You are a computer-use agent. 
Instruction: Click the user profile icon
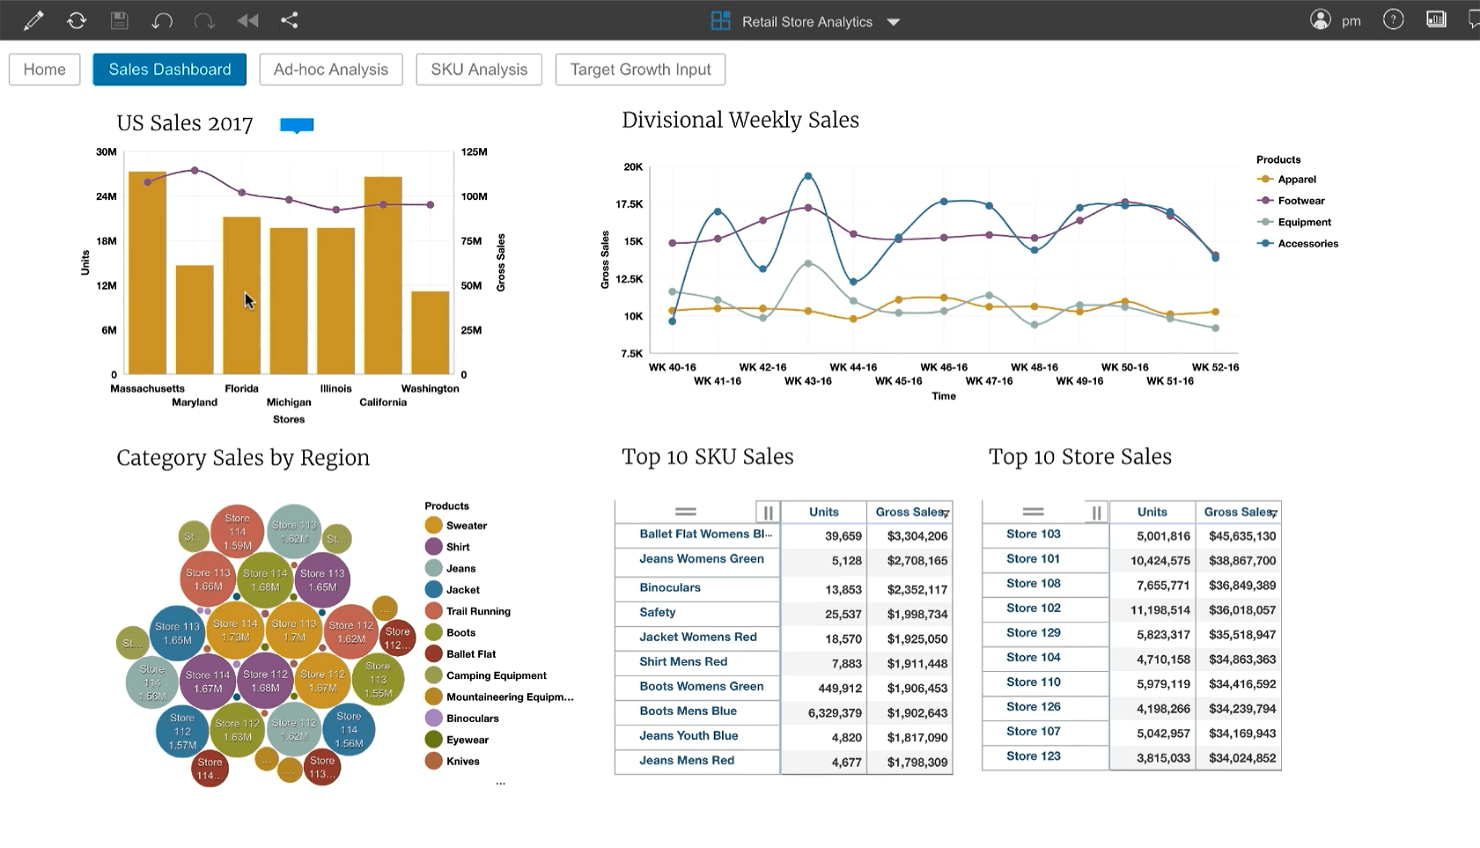pyautogui.click(x=1320, y=20)
